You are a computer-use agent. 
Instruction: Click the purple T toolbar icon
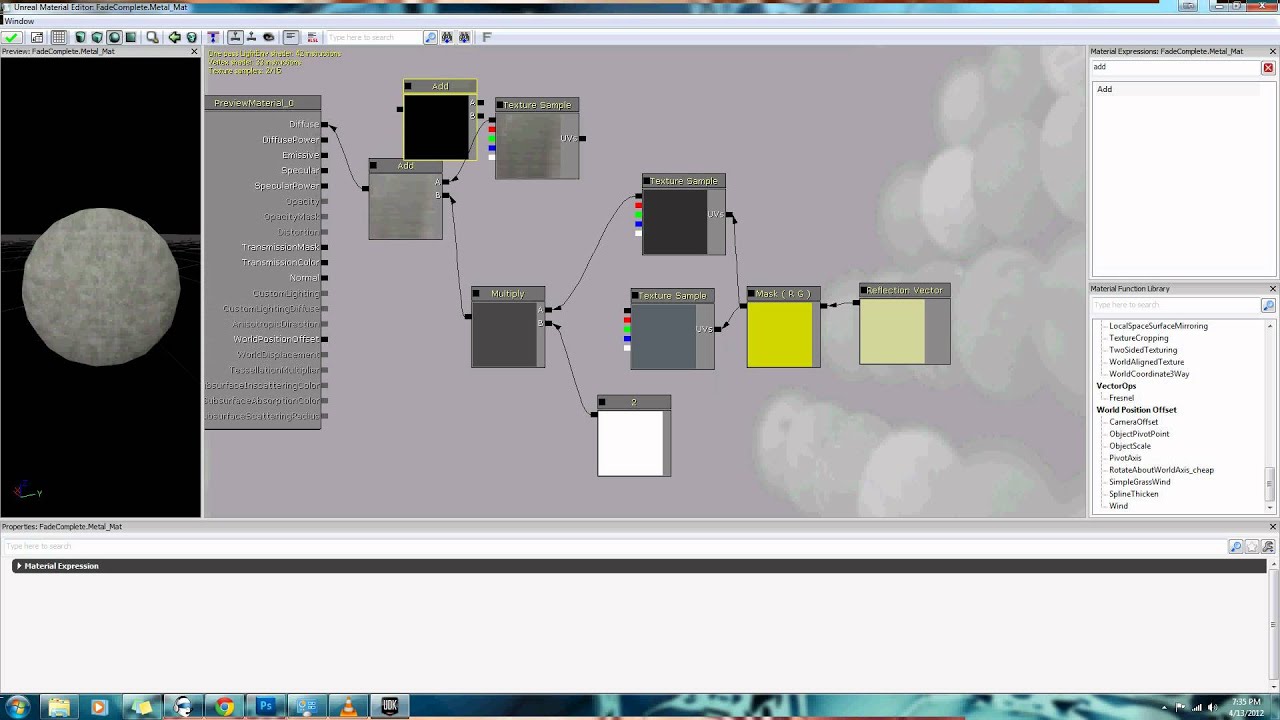(x=212, y=37)
